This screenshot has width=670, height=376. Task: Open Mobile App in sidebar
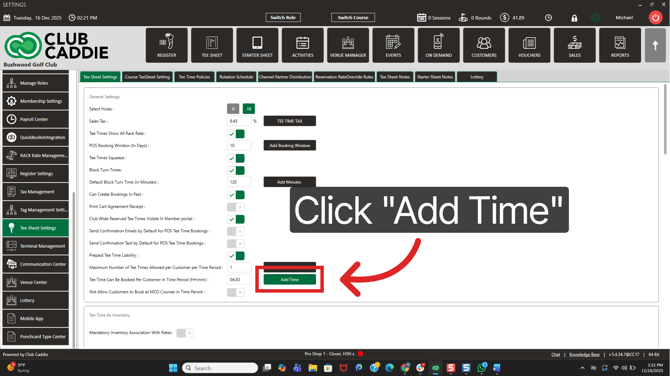pos(35,318)
